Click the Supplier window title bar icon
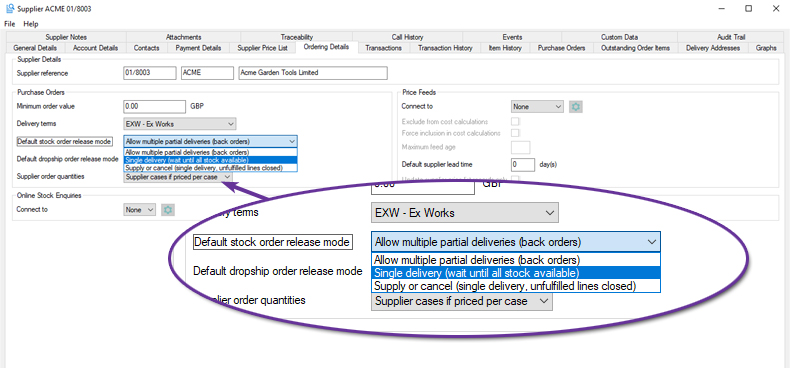The image size is (790, 368). pos(10,9)
